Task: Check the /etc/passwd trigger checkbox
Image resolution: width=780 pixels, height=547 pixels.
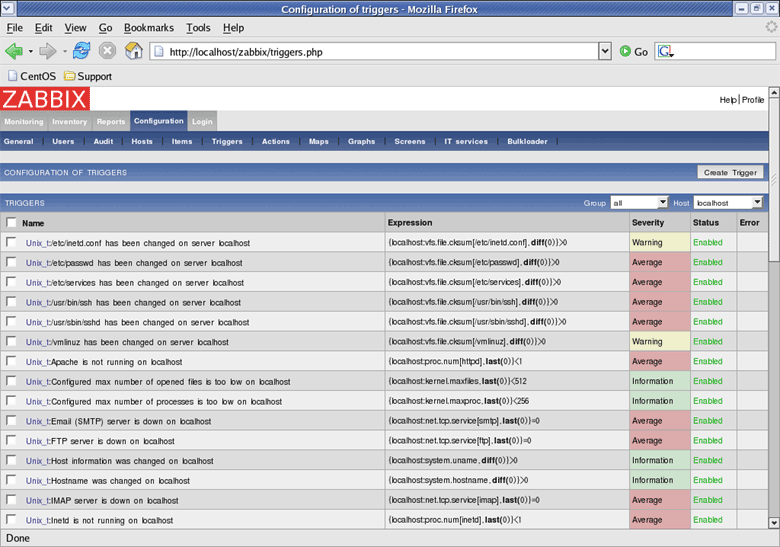Action: click(12, 263)
